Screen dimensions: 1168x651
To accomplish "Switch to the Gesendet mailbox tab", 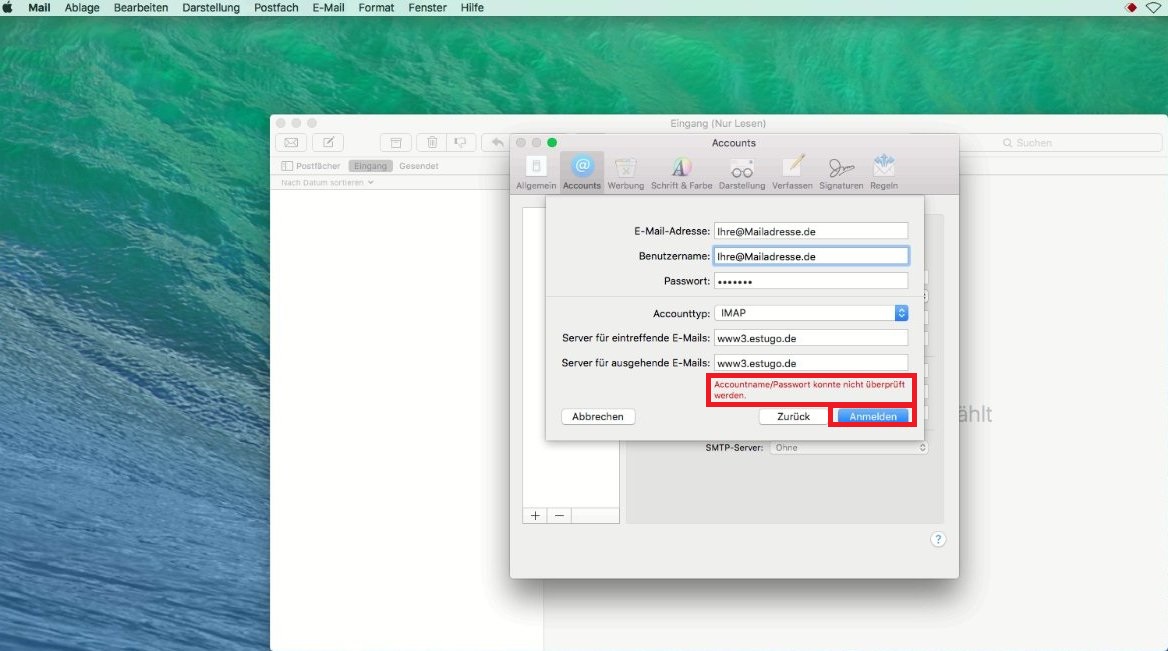I will (418, 166).
